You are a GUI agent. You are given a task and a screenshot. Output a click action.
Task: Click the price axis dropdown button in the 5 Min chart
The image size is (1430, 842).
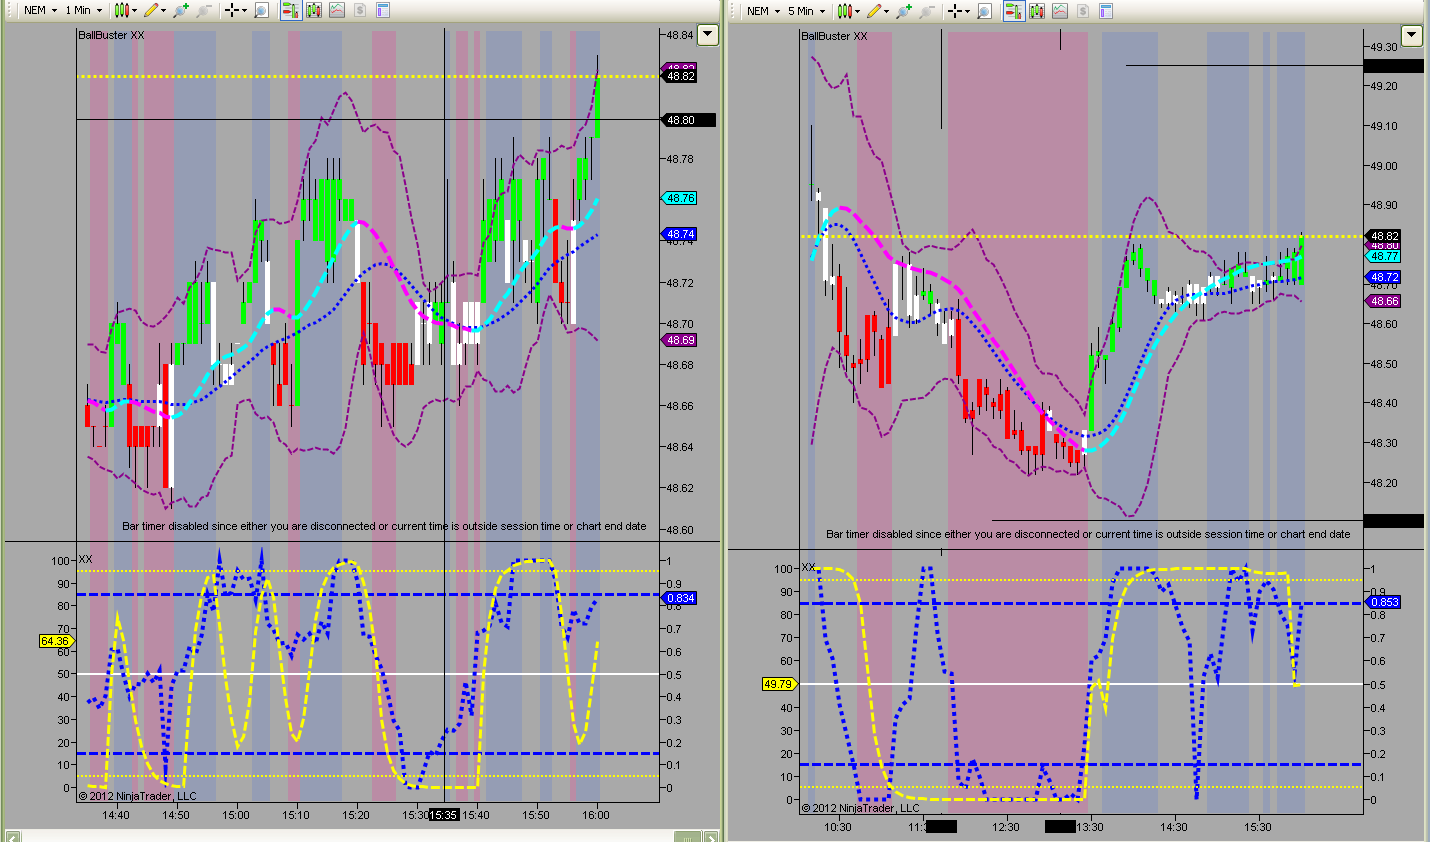(x=1412, y=36)
